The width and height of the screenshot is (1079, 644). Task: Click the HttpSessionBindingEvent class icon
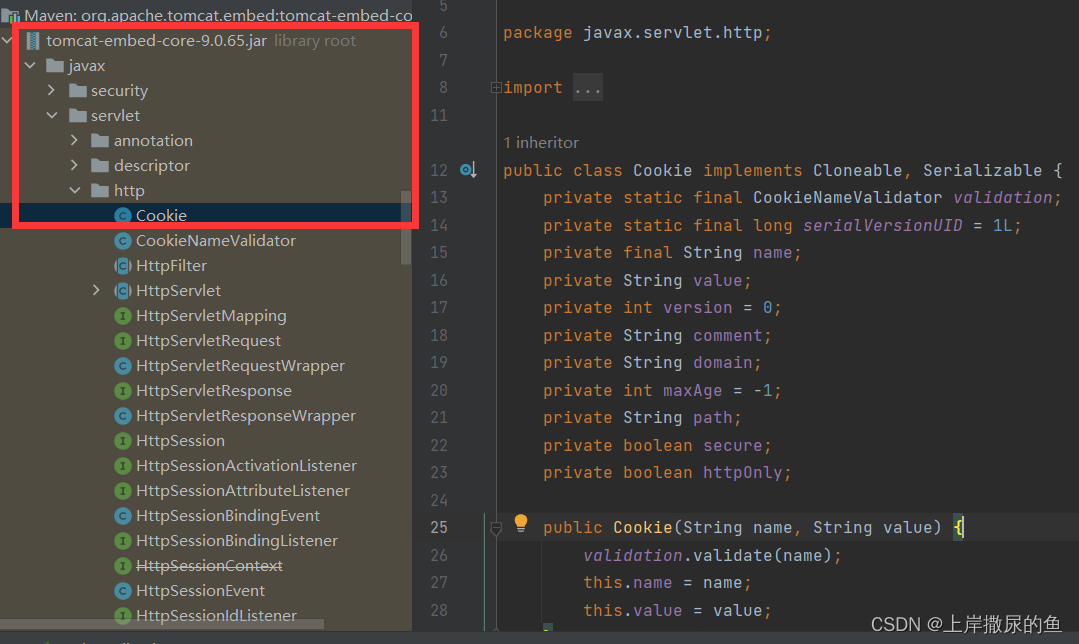(x=122, y=515)
